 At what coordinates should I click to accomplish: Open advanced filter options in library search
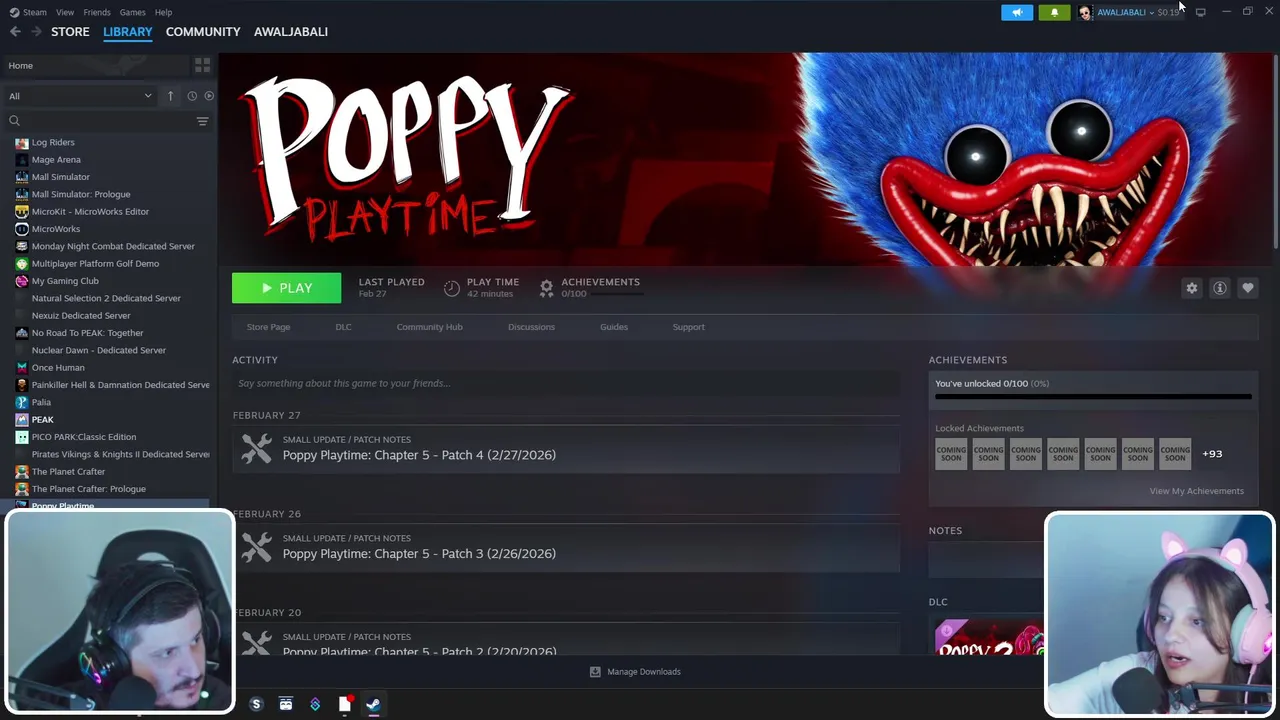tap(202, 121)
